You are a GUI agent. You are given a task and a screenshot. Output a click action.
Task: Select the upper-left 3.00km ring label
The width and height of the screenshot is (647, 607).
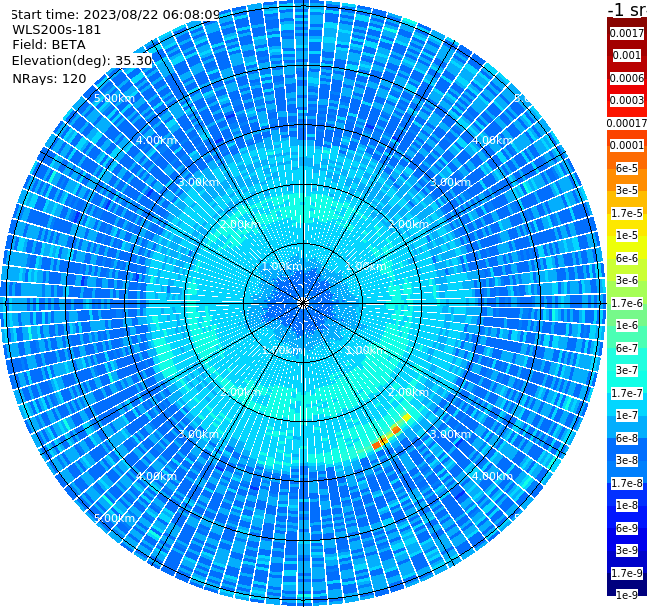[198, 182]
